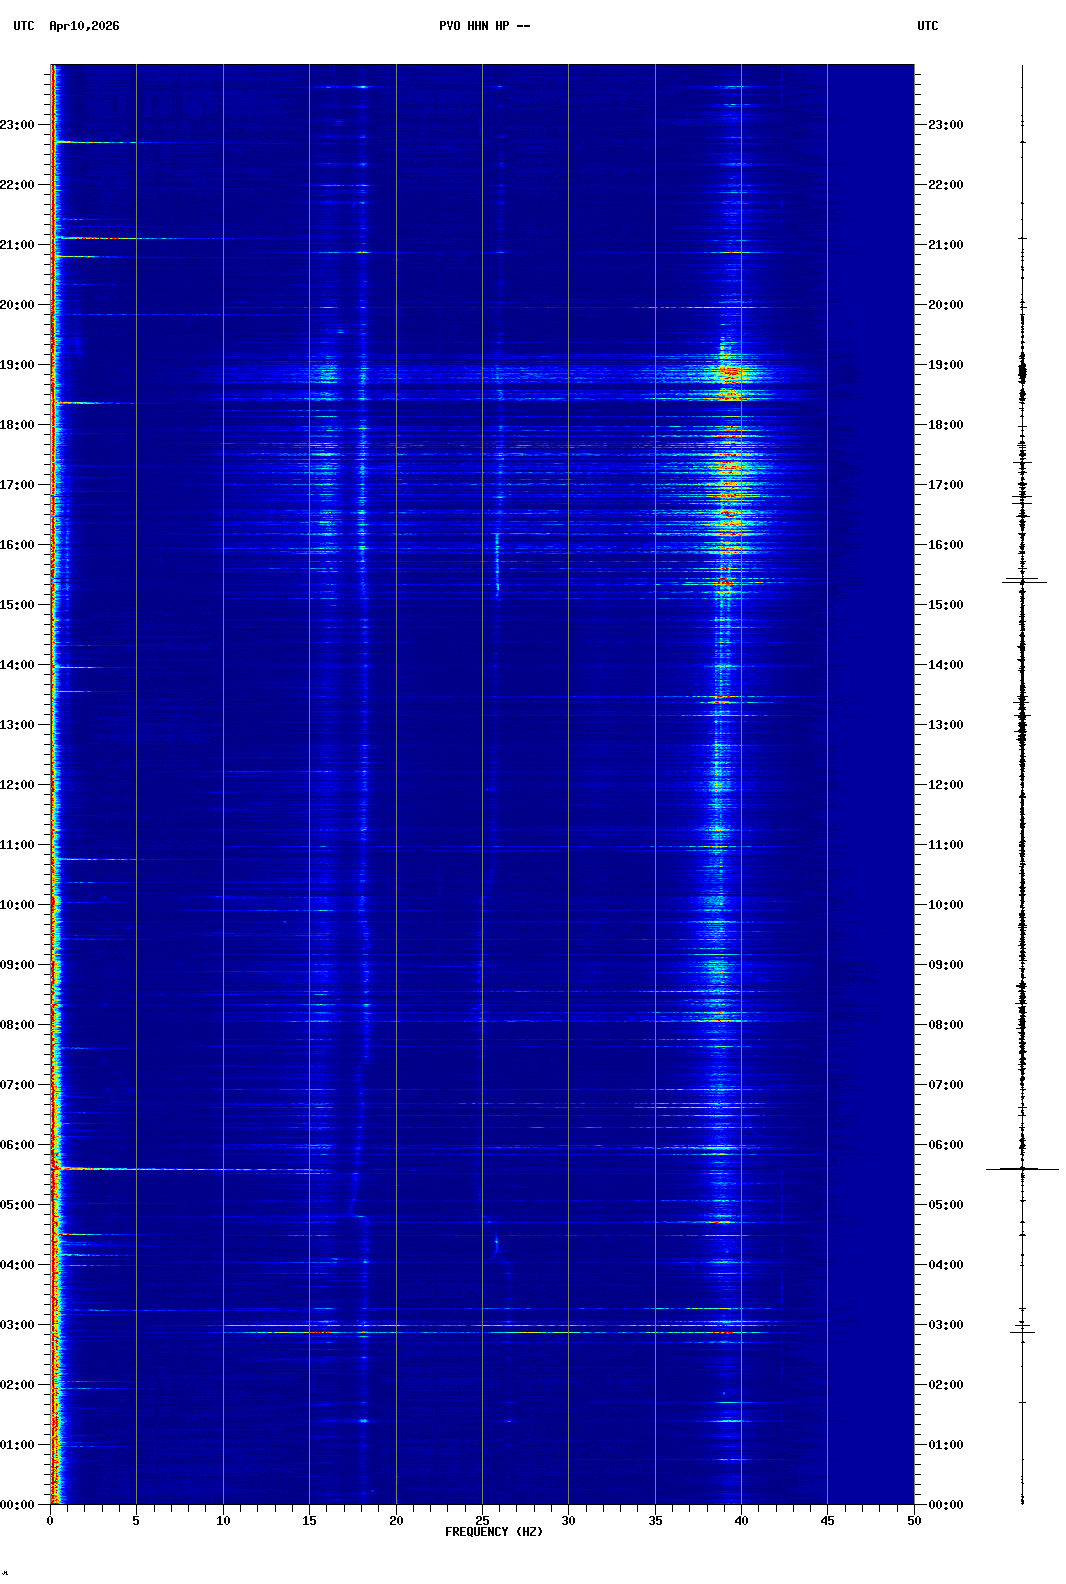1066x1584 pixels.
Task: Click the 00:00 label on right time axis
Action: click(945, 1505)
